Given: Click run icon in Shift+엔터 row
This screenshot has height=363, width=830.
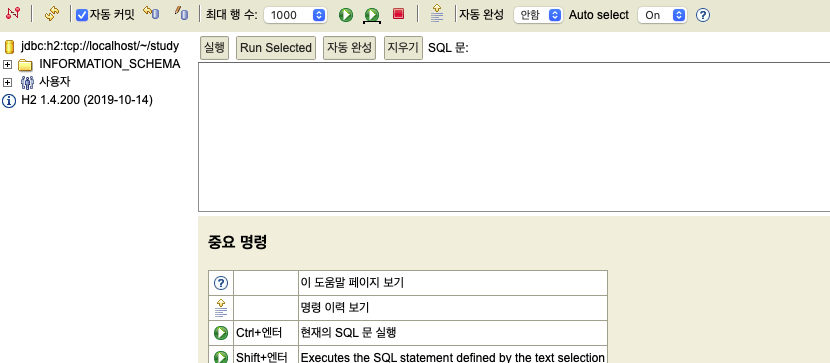Looking at the screenshot, I should pos(221,357).
